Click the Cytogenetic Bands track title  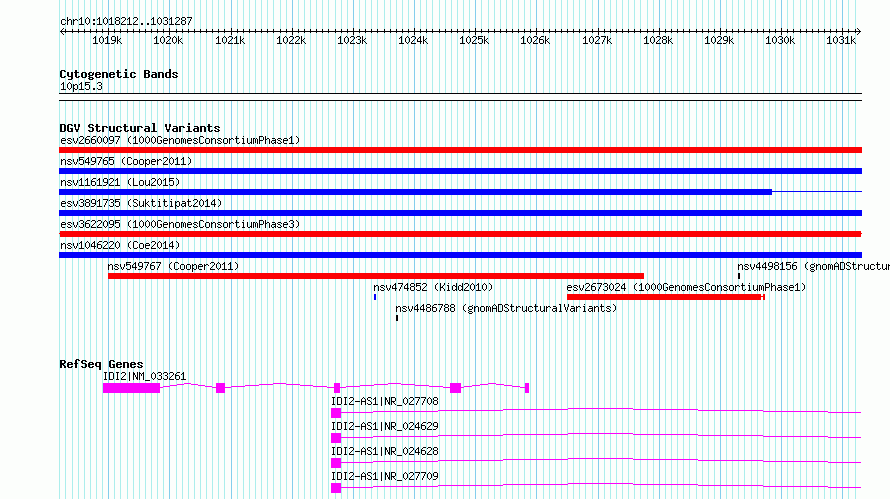click(119, 74)
